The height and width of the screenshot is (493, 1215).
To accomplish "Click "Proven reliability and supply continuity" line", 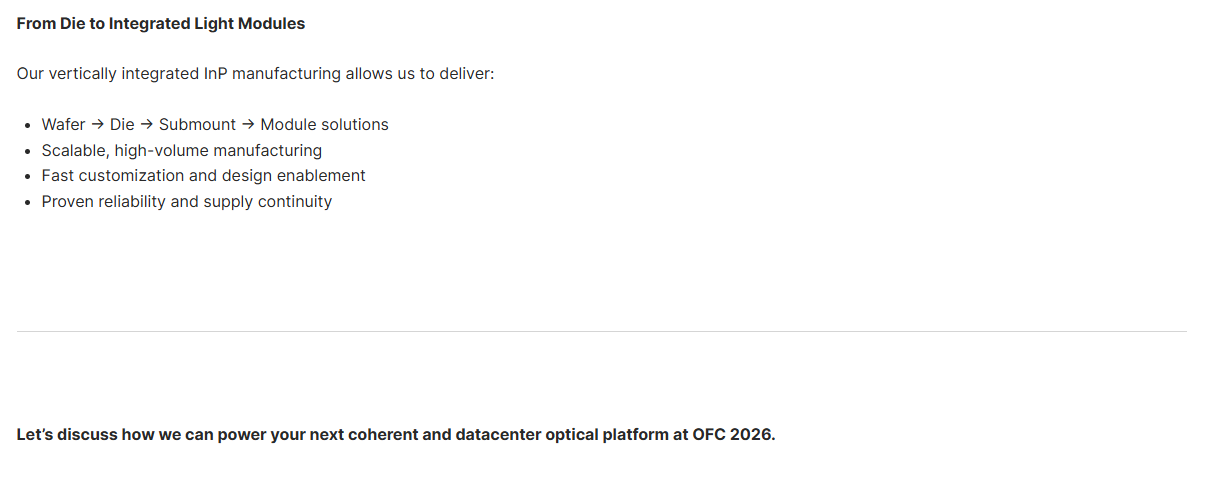I will pos(186,202).
